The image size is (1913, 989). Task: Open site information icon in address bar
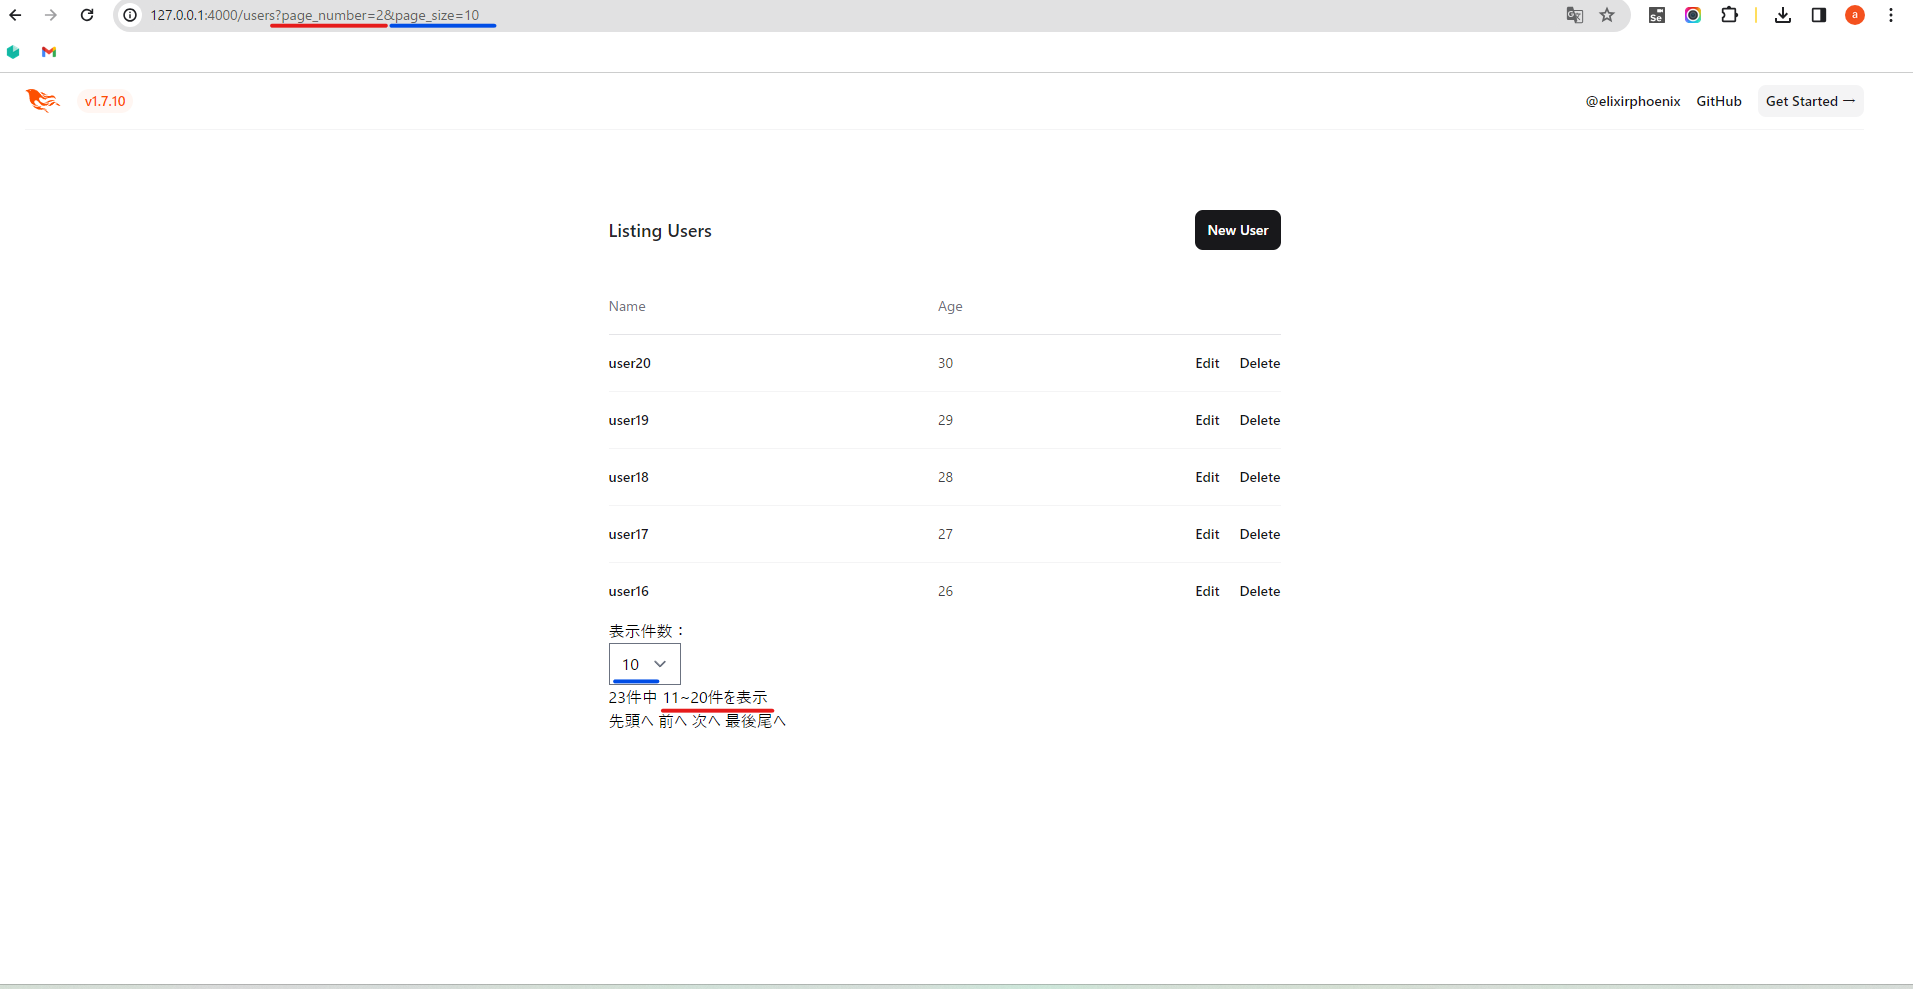pyautogui.click(x=130, y=15)
